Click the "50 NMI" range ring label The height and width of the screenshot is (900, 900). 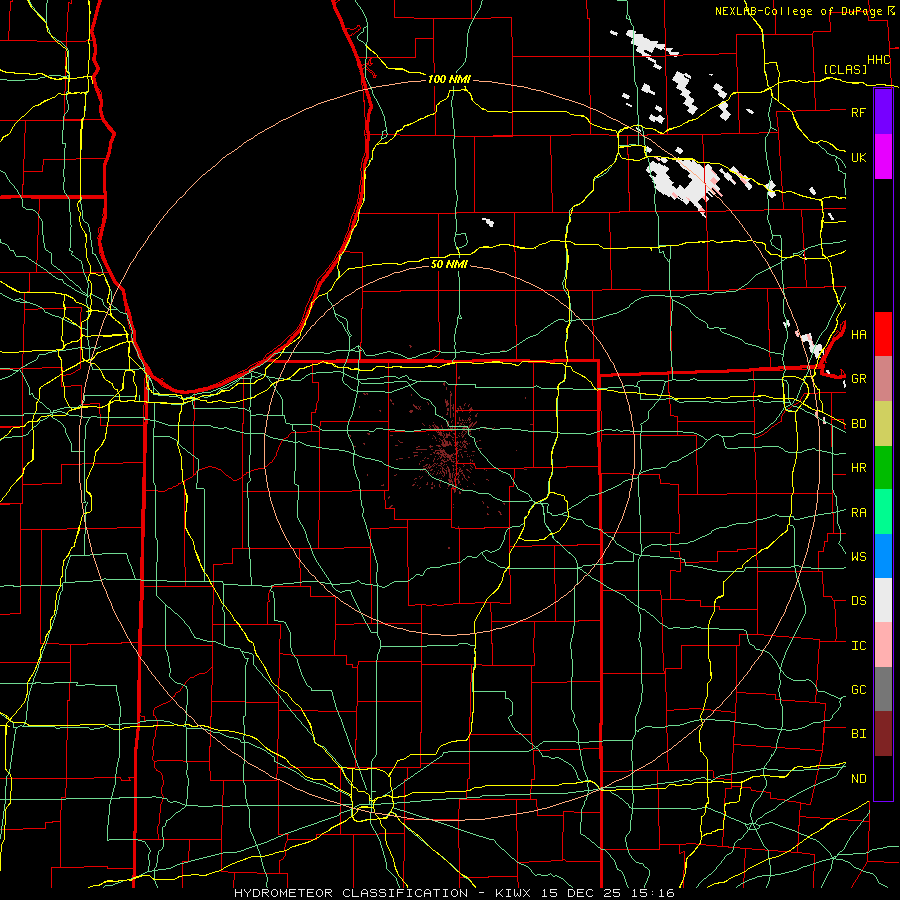449,264
